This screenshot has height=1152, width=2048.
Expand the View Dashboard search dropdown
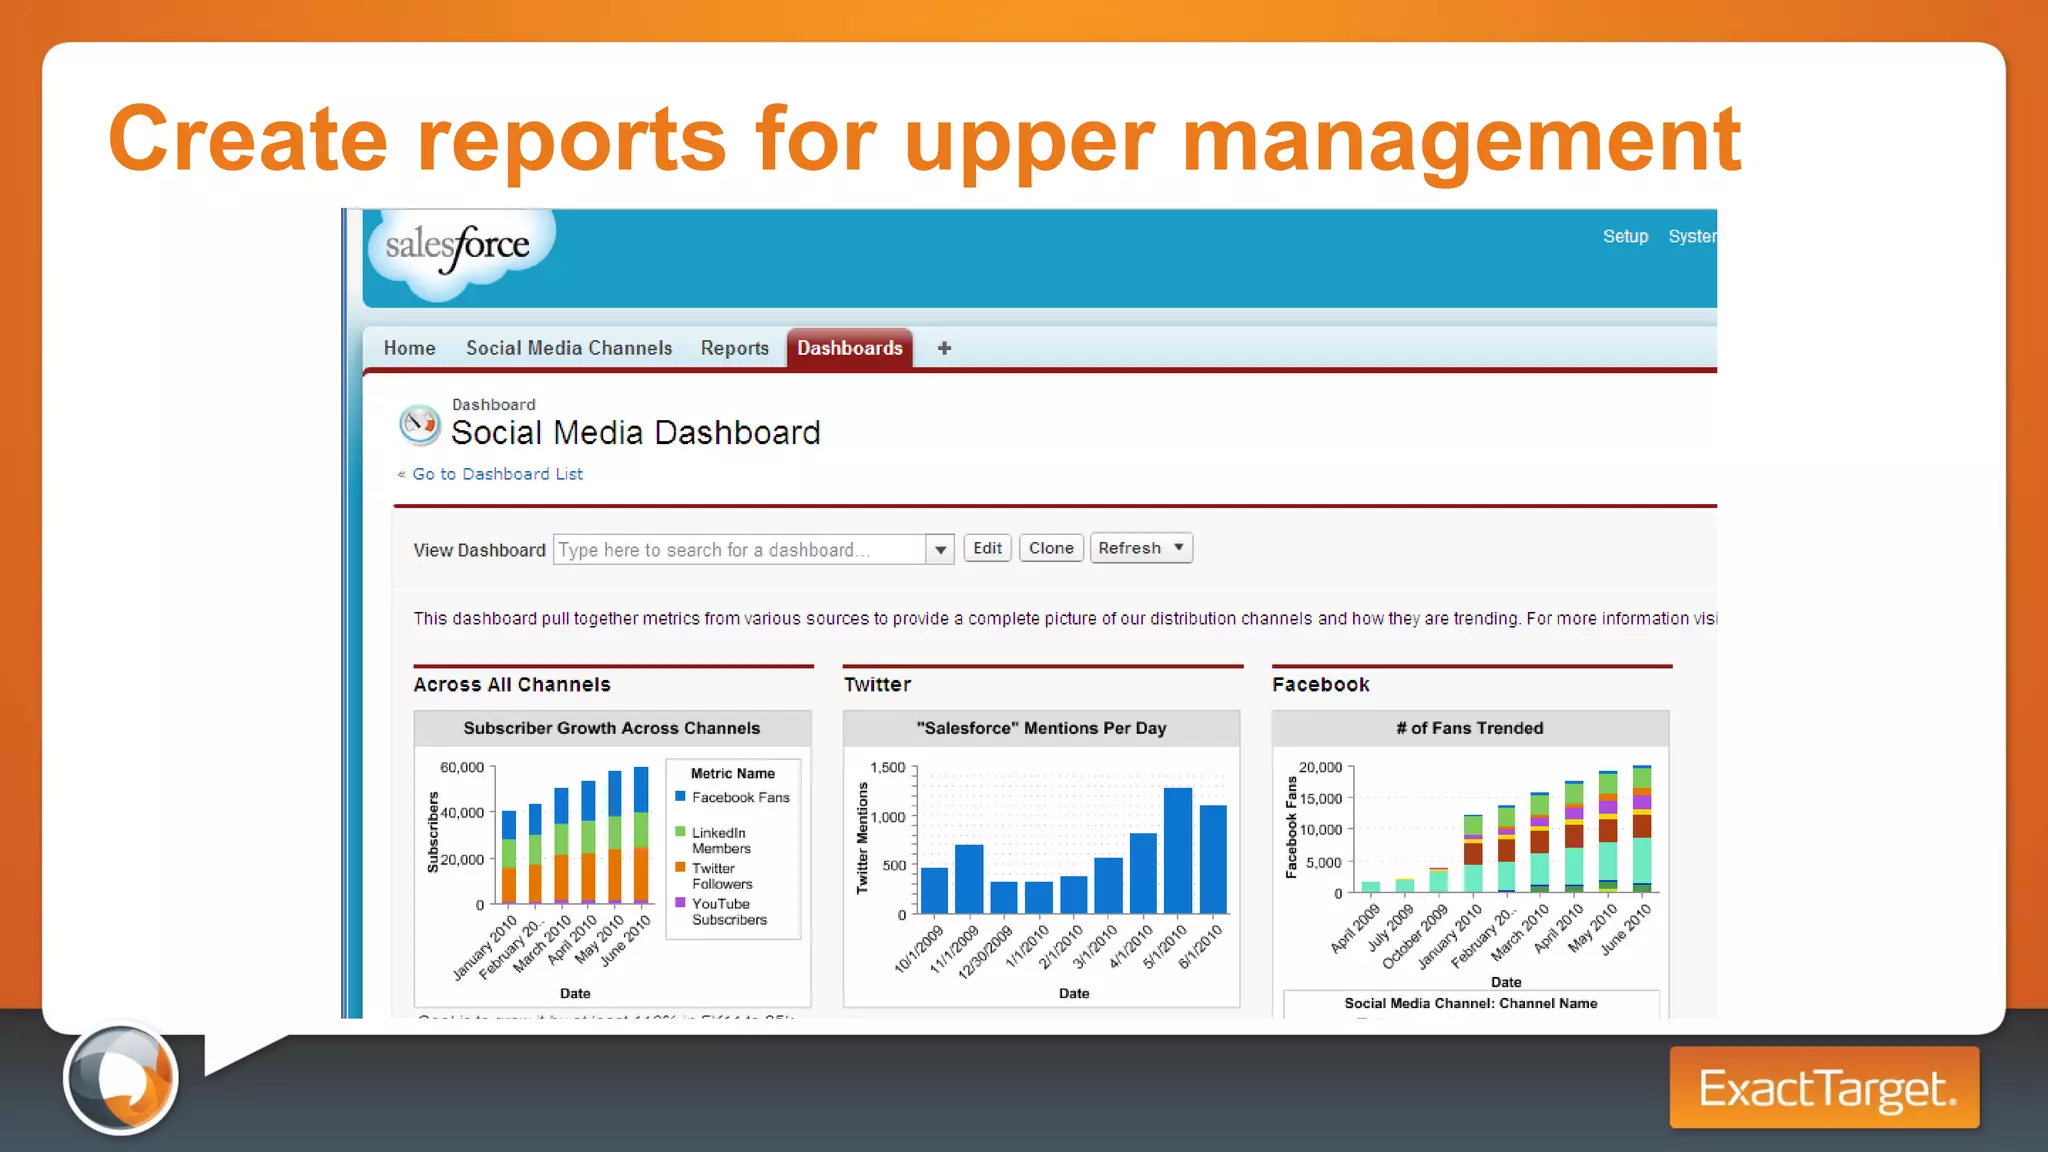pyautogui.click(x=940, y=549)
